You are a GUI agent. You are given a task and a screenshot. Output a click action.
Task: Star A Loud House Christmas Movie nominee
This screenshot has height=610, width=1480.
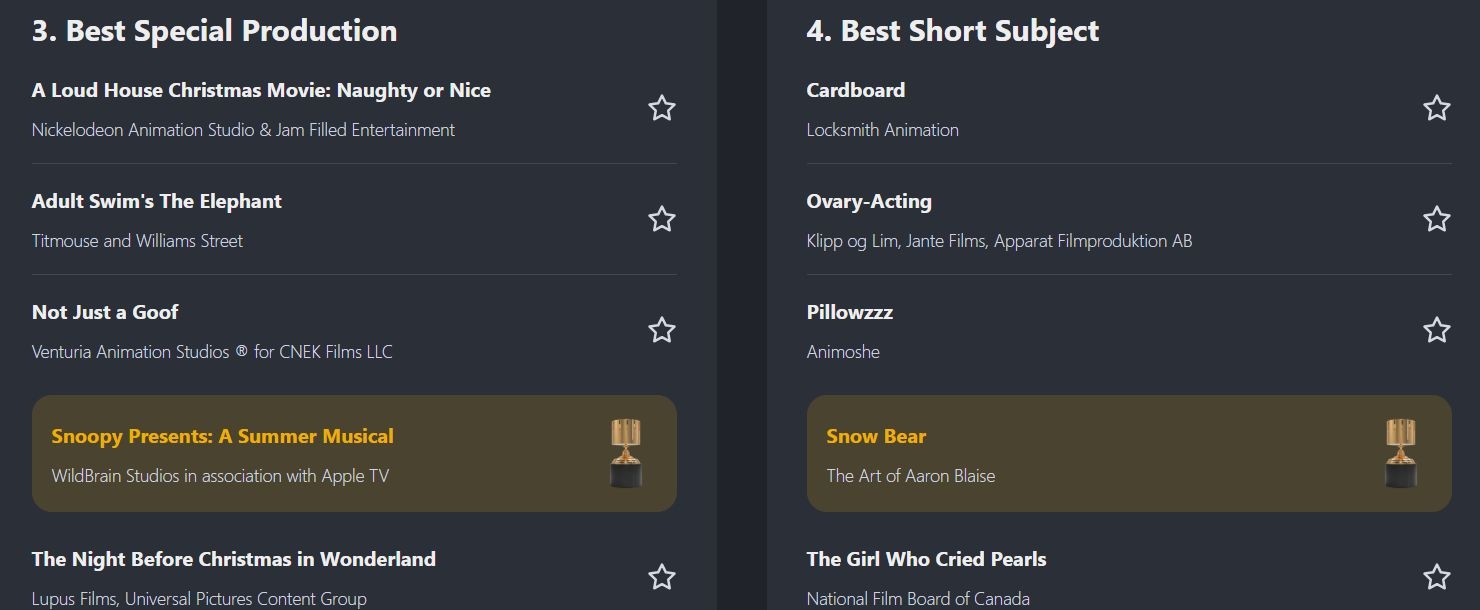(661, 108)
